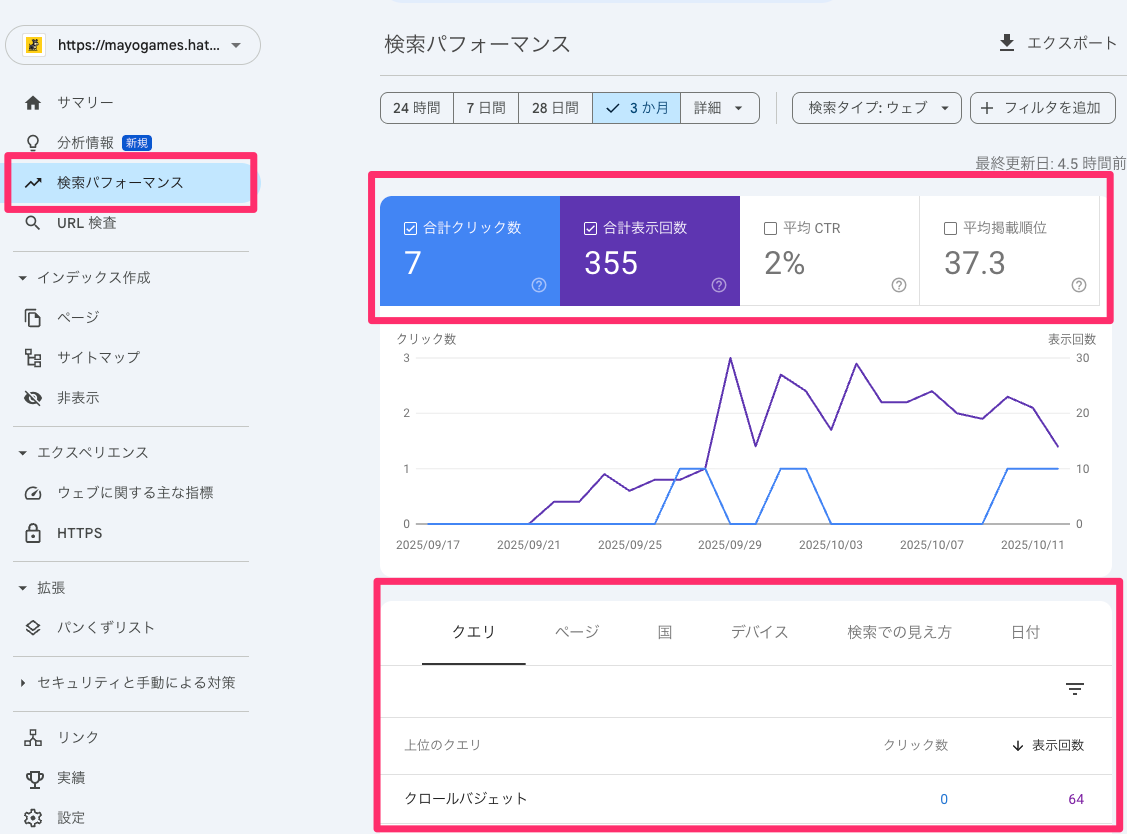The image size is (1127, 834).
Task: Click the help icon on 平均掲載順位 card
Action: point(1079,285)
